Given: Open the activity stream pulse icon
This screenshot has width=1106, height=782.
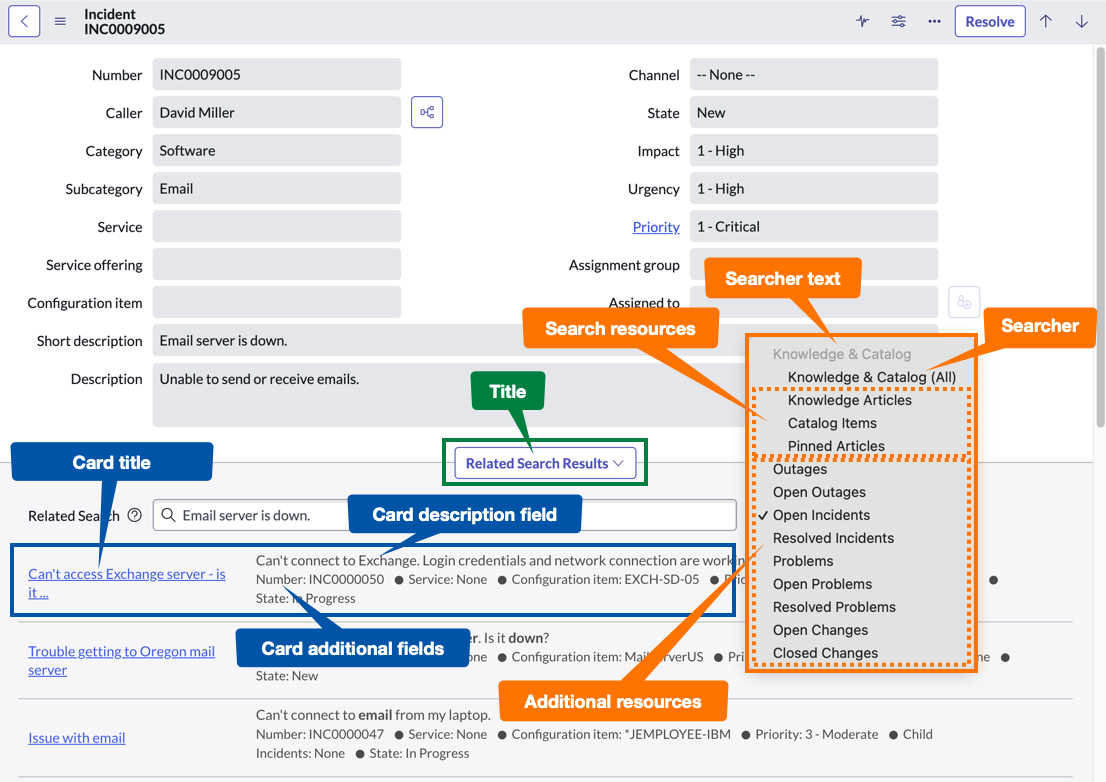Looking at the screenshot, I should 862,21.
